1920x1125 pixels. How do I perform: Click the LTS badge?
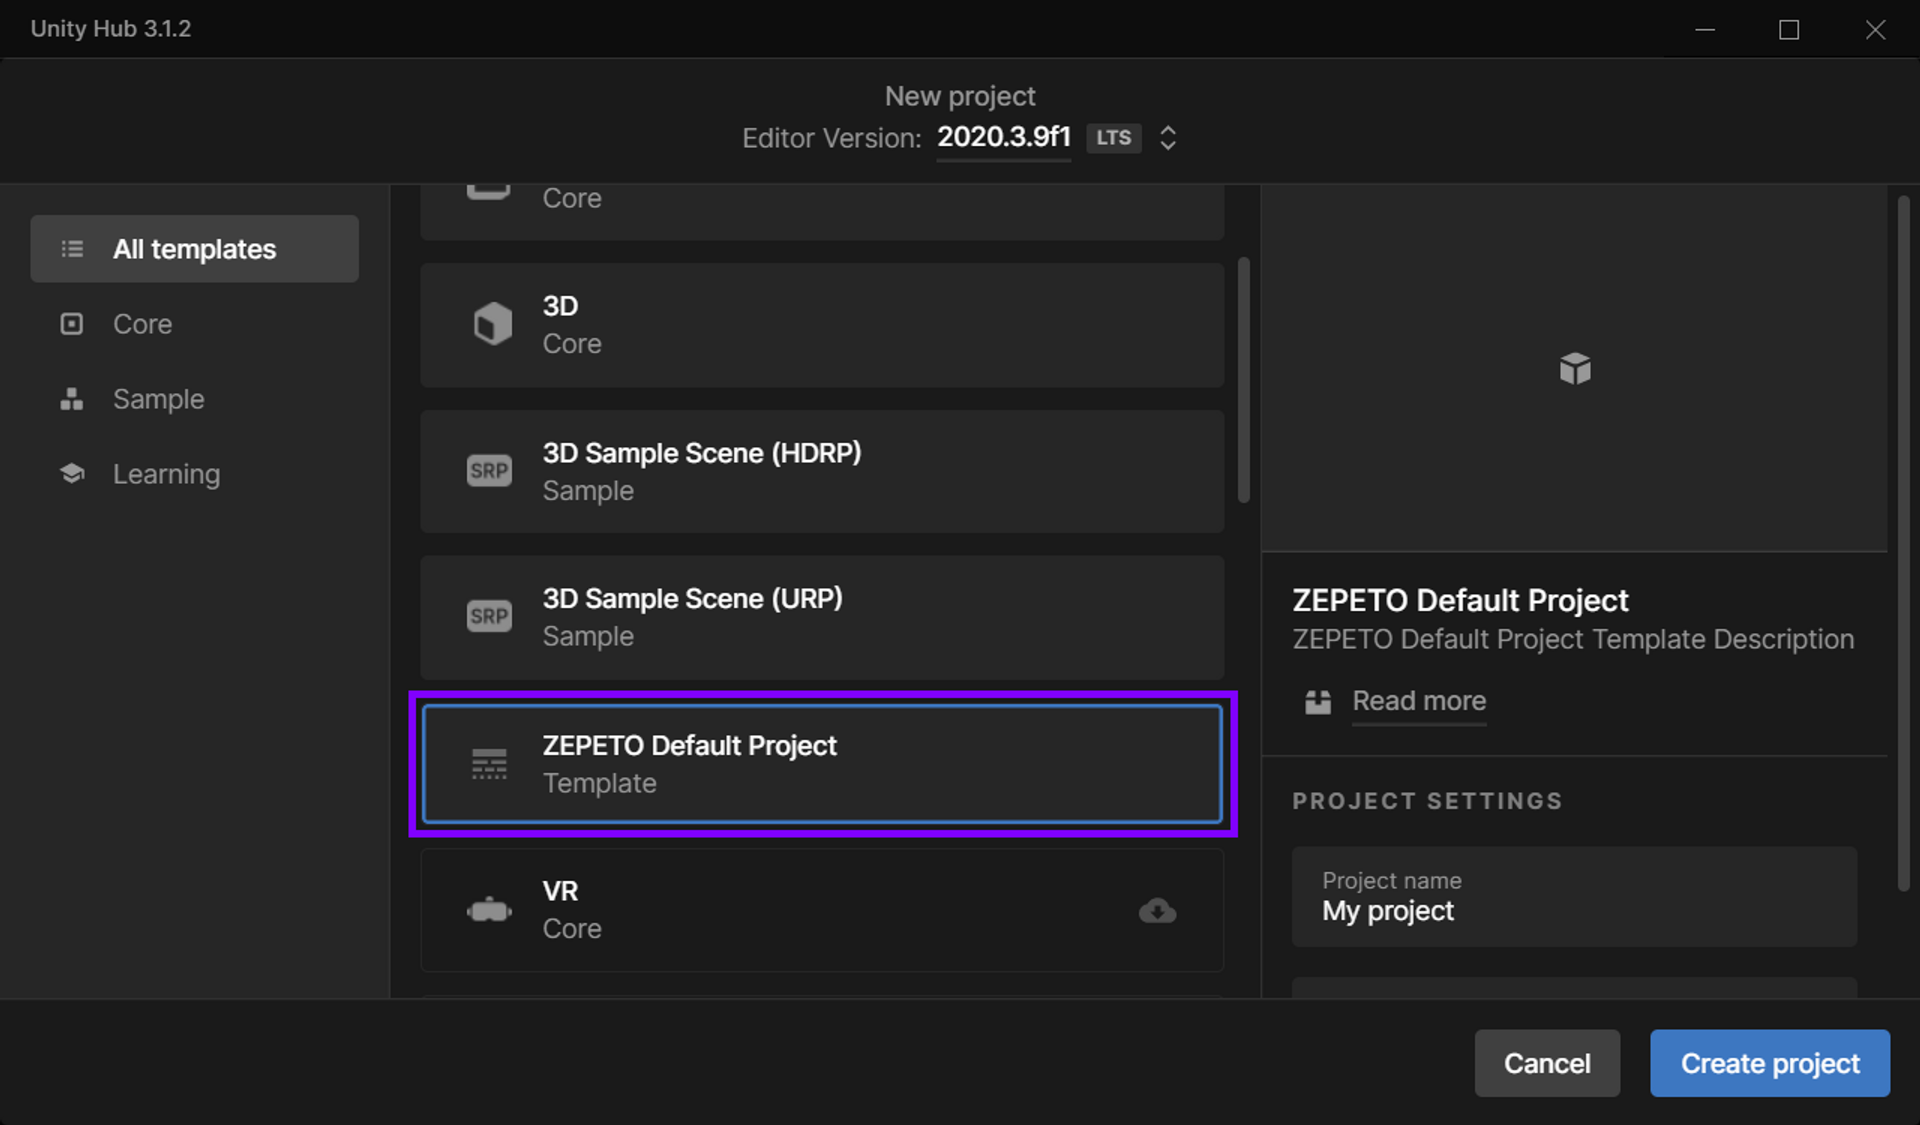pyautogui.click(x=1113, y=138)
